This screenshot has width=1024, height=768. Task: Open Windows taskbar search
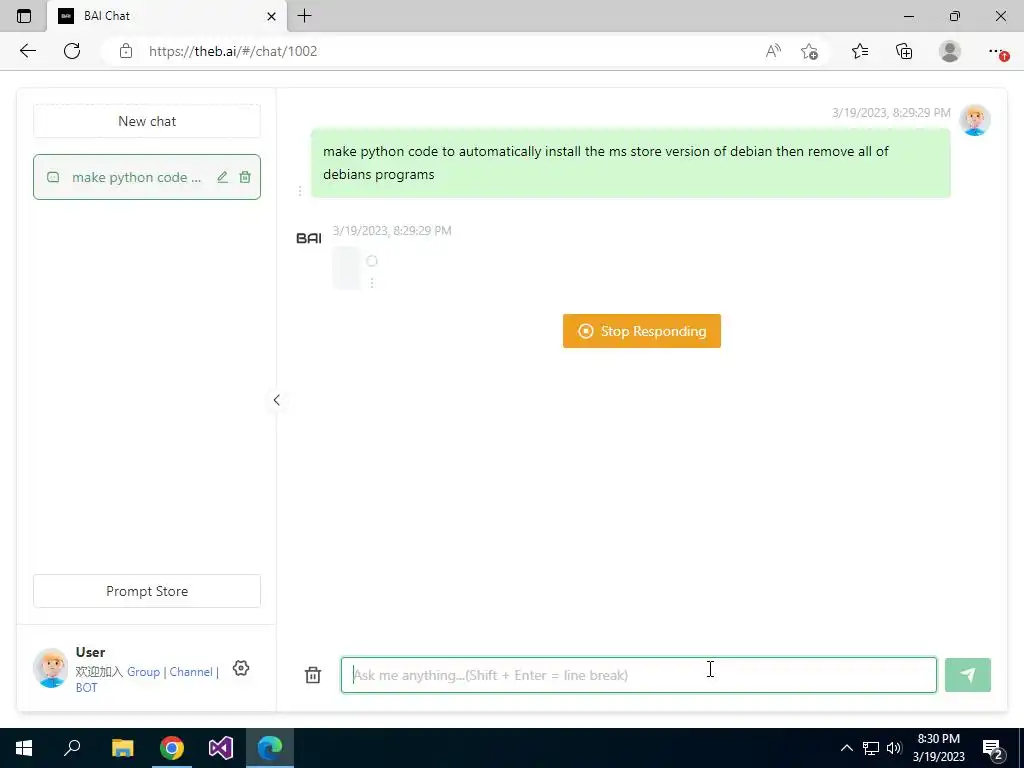(x=72, y=748)
